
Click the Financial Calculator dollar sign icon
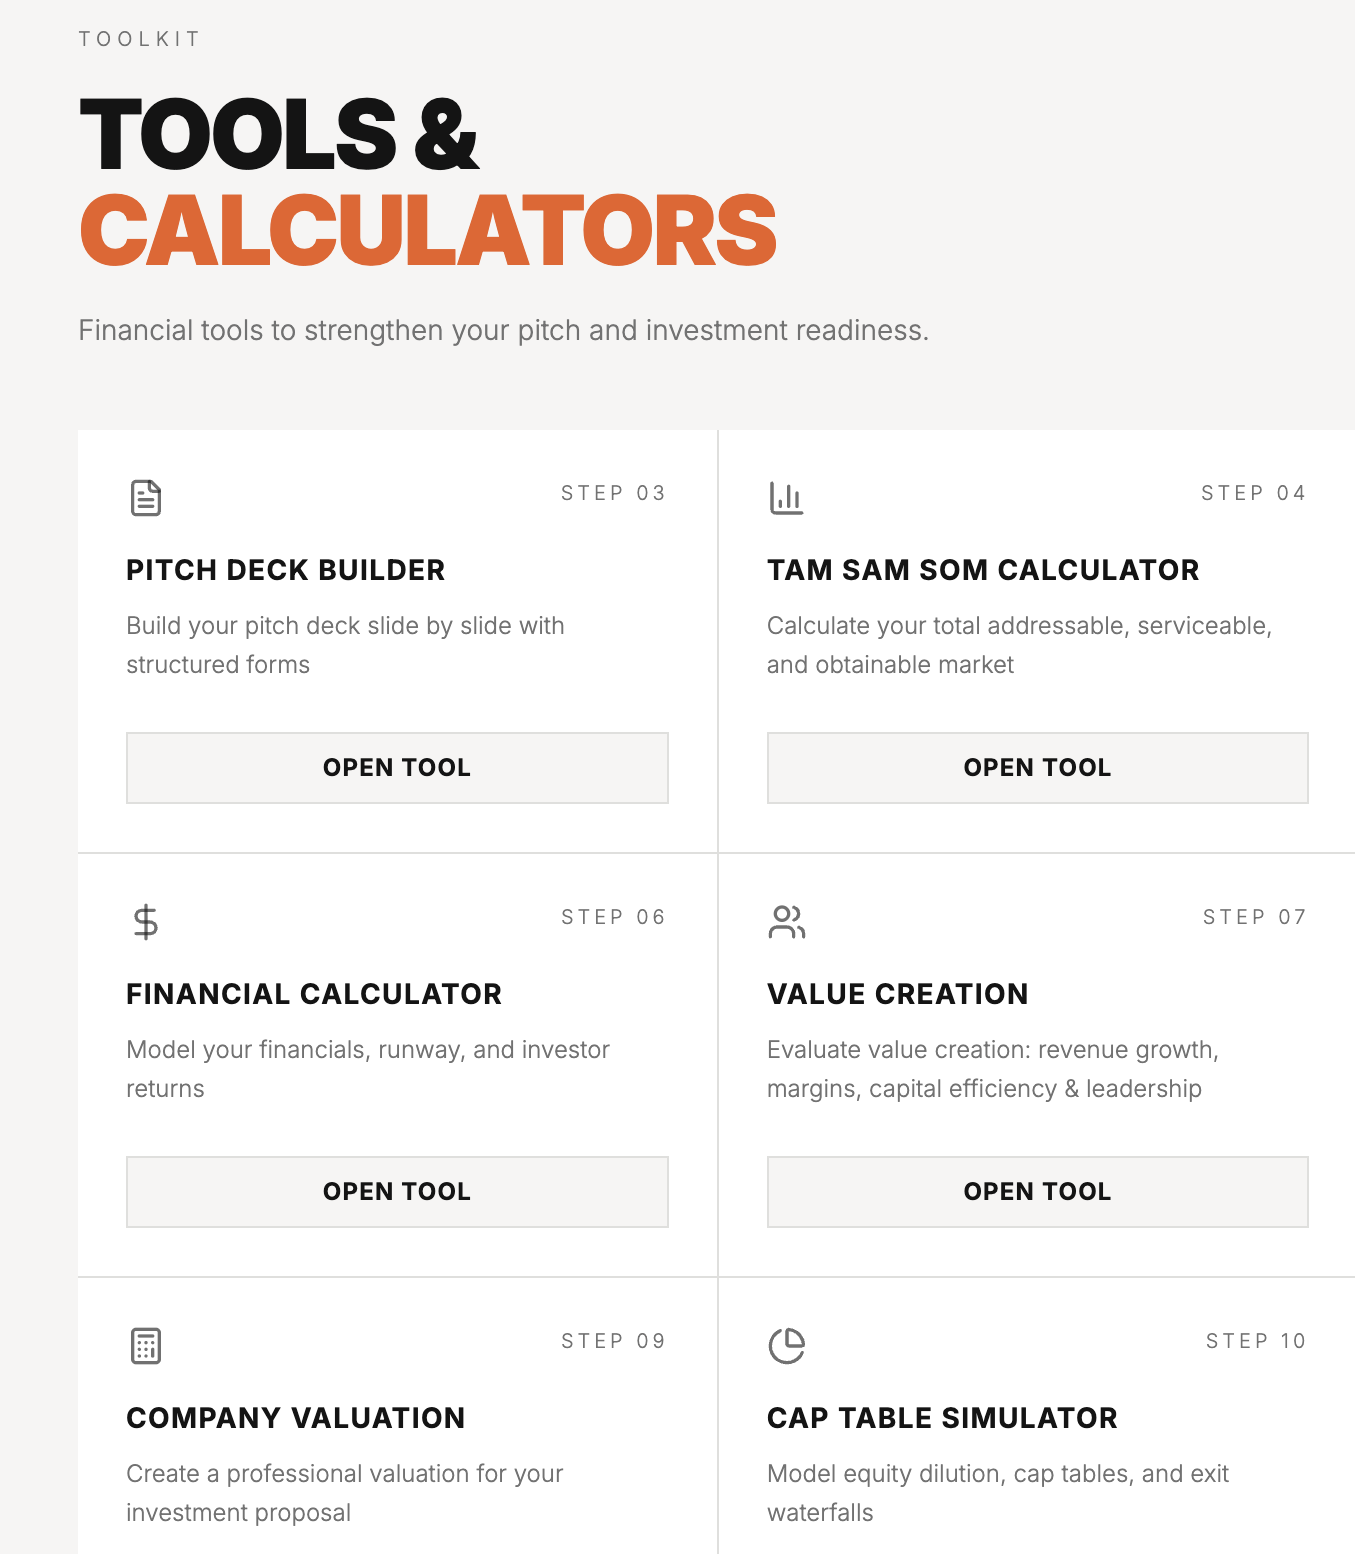tap(146, 921)
